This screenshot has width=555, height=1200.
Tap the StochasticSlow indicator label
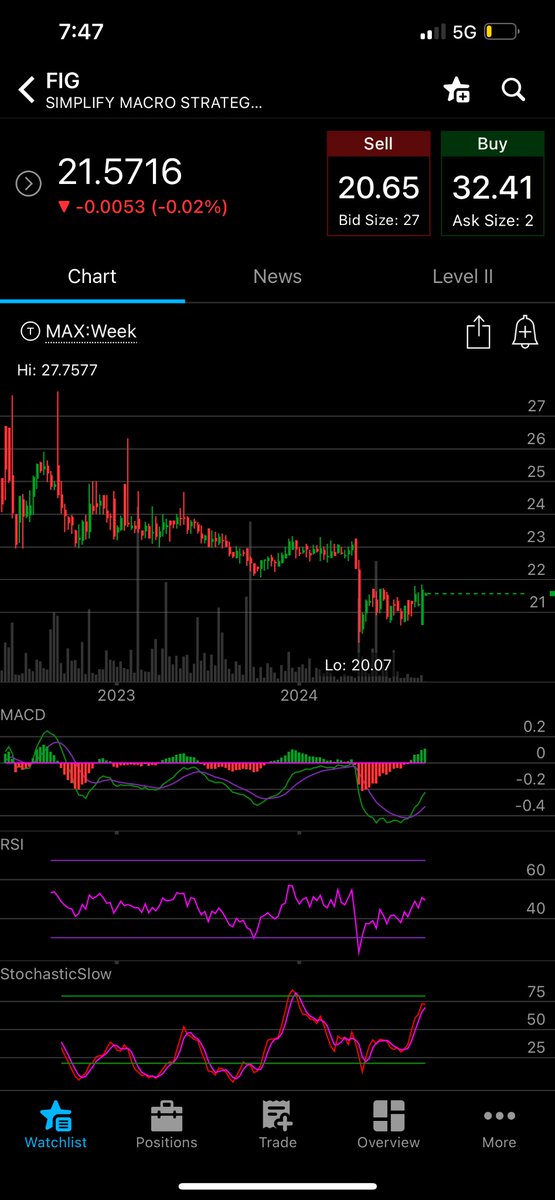tap(56, 972)
